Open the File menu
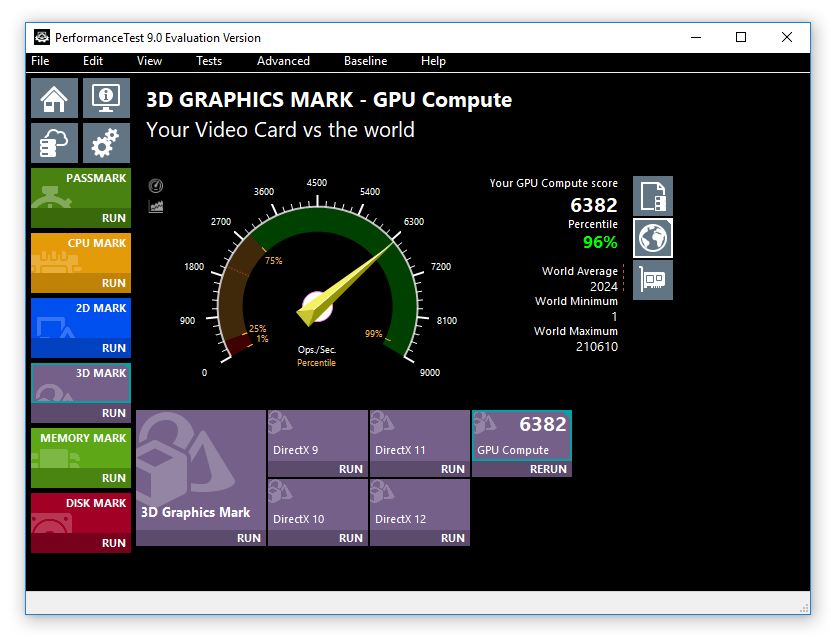Viewport: 831px width, 639px height. click(x=40, y=61)
